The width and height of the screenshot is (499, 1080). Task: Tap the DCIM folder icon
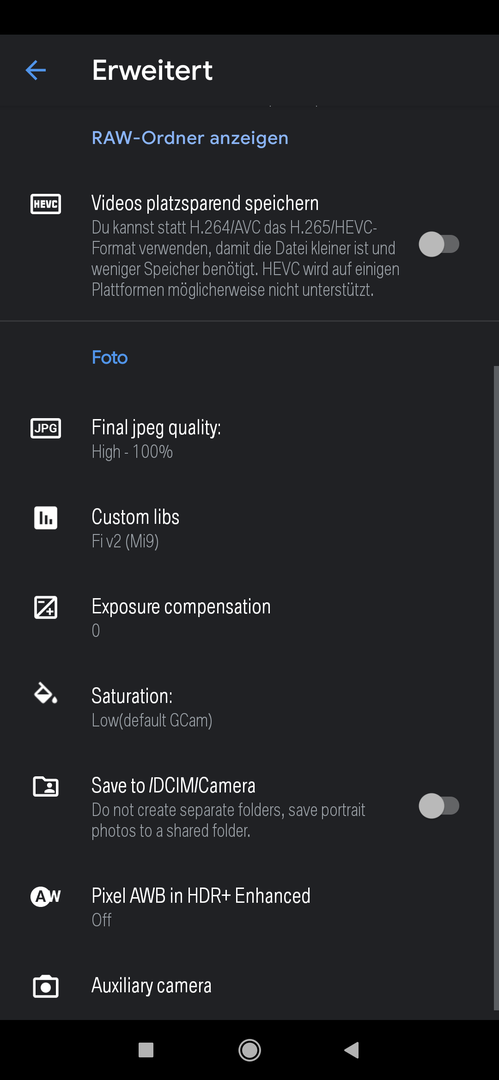pos(45,786)
